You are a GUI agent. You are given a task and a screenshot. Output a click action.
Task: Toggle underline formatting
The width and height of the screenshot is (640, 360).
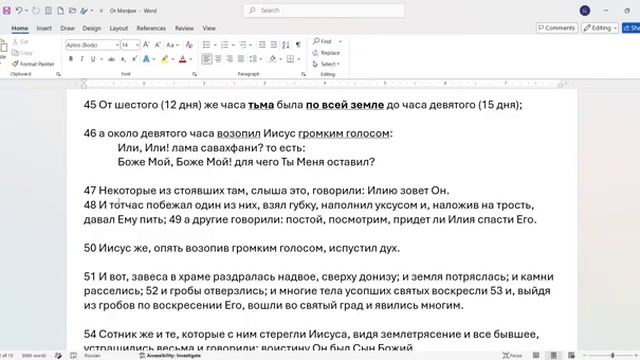93,59
